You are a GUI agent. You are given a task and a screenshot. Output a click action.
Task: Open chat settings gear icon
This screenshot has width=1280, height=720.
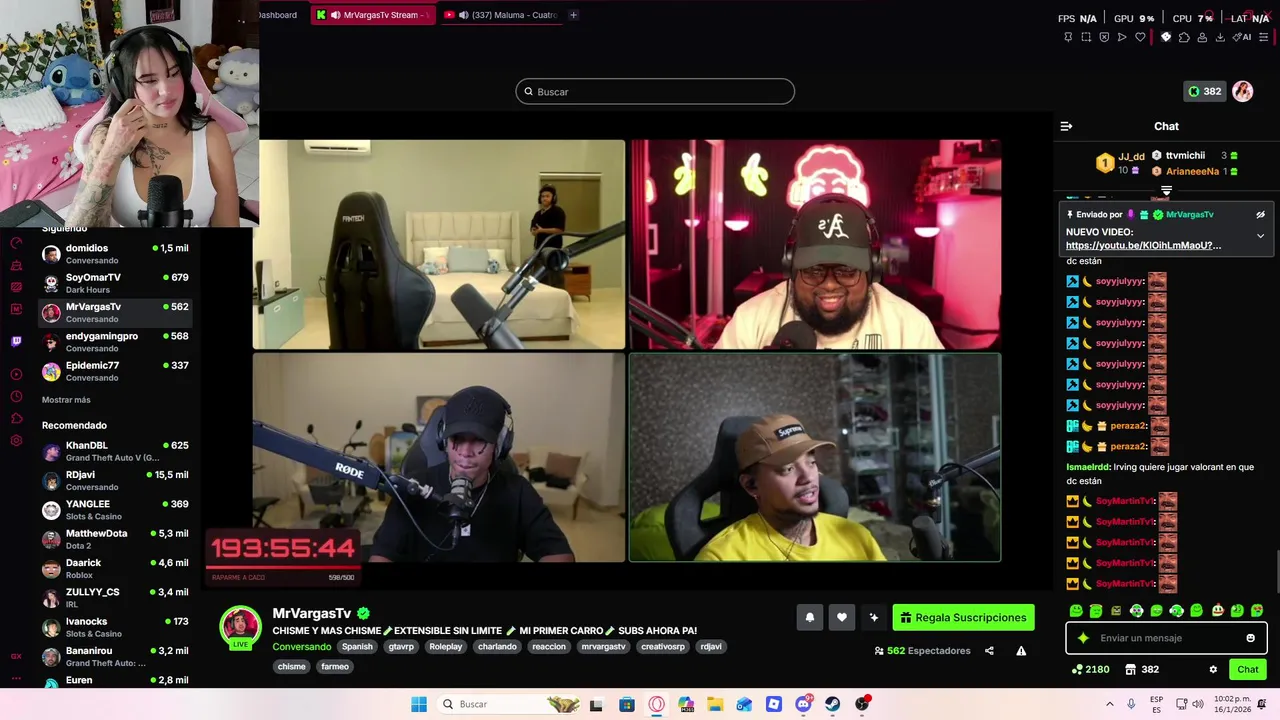1213,669
